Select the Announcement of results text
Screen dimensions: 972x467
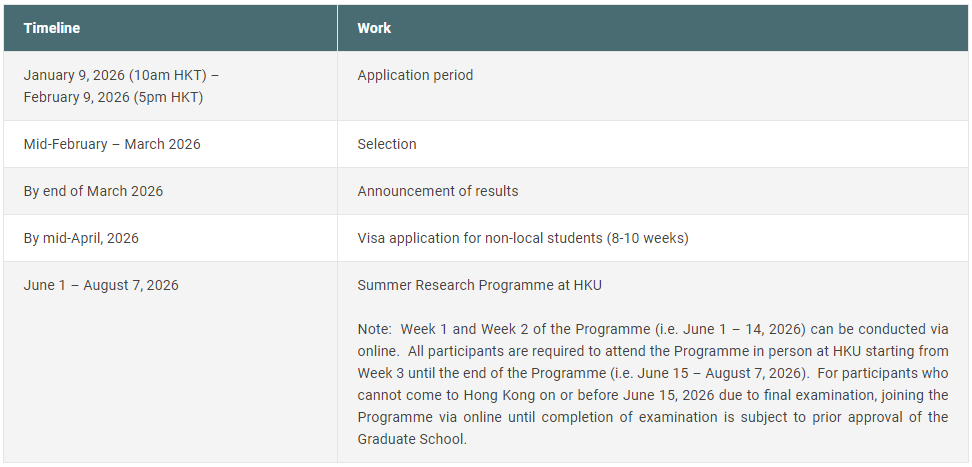pos(438,191)
